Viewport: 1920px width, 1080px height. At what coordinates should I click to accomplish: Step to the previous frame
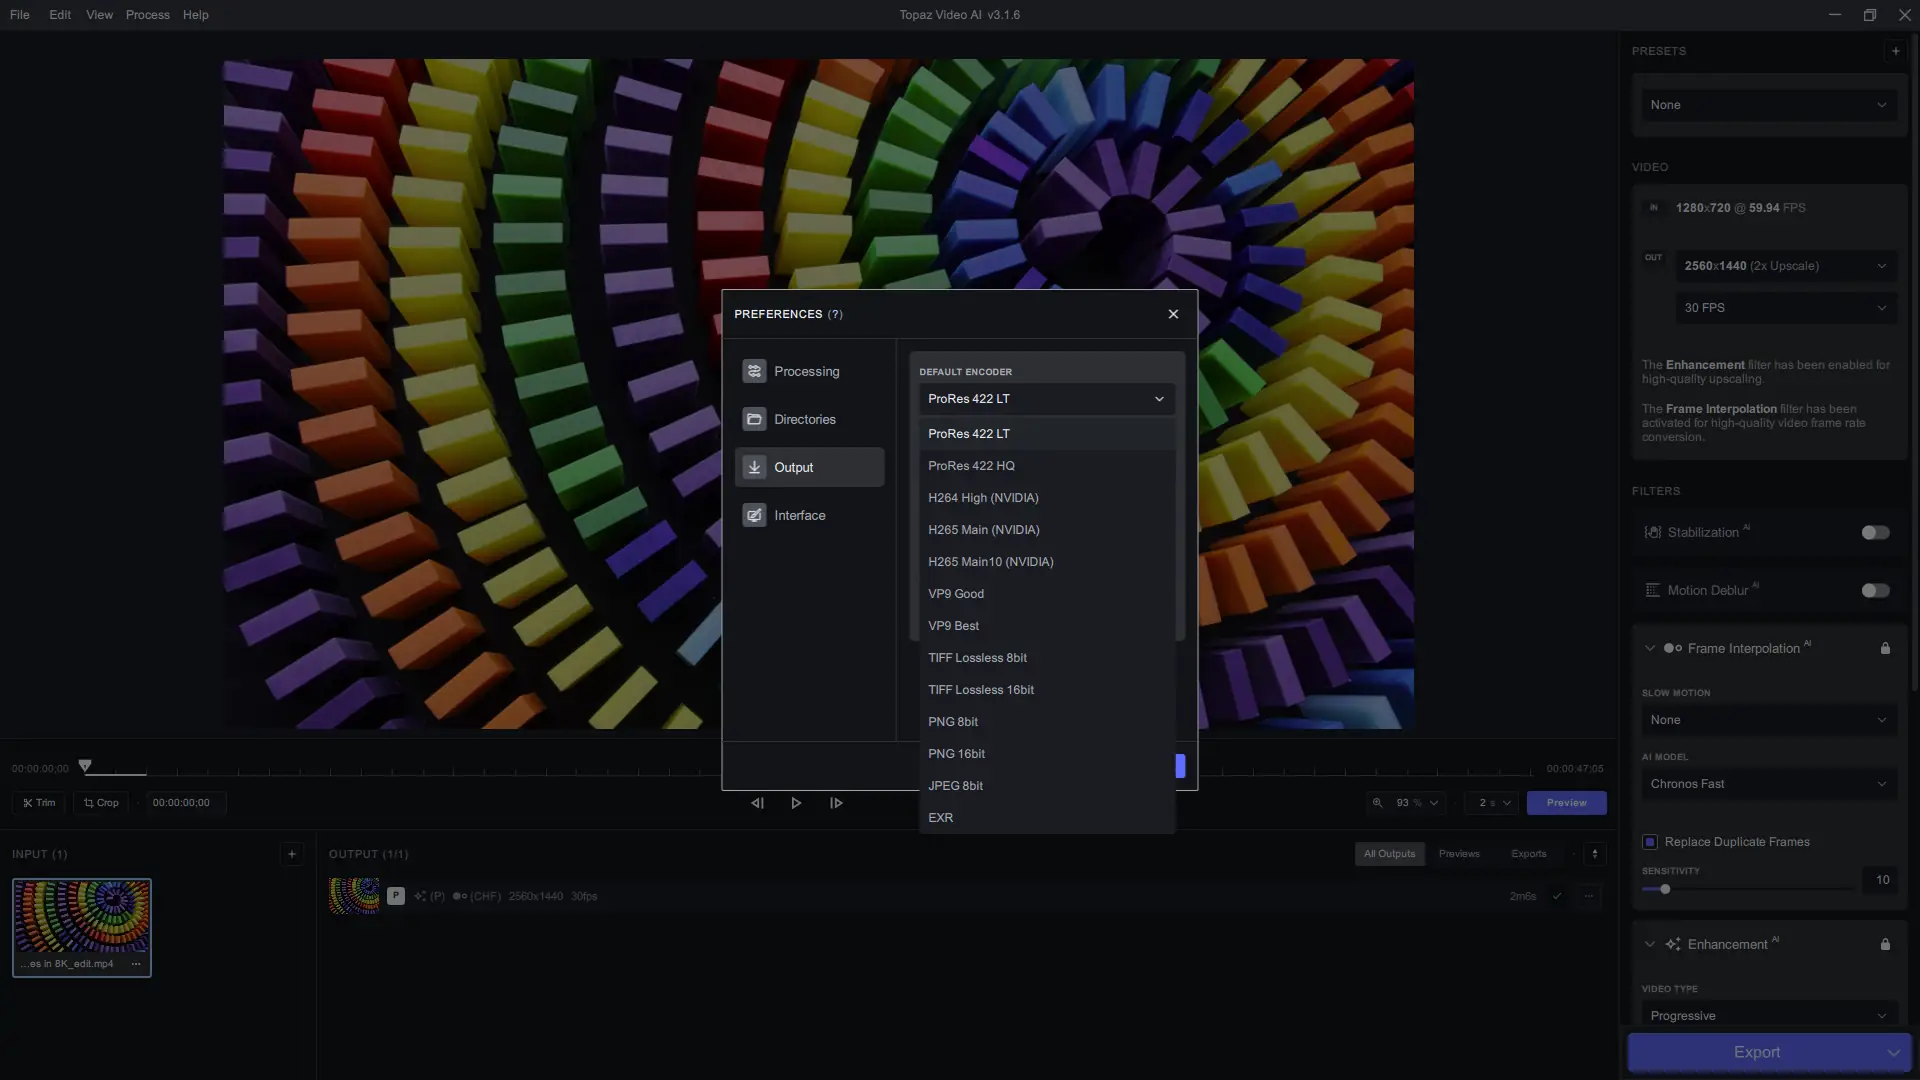pyautogui.click(x=757, y=803)
